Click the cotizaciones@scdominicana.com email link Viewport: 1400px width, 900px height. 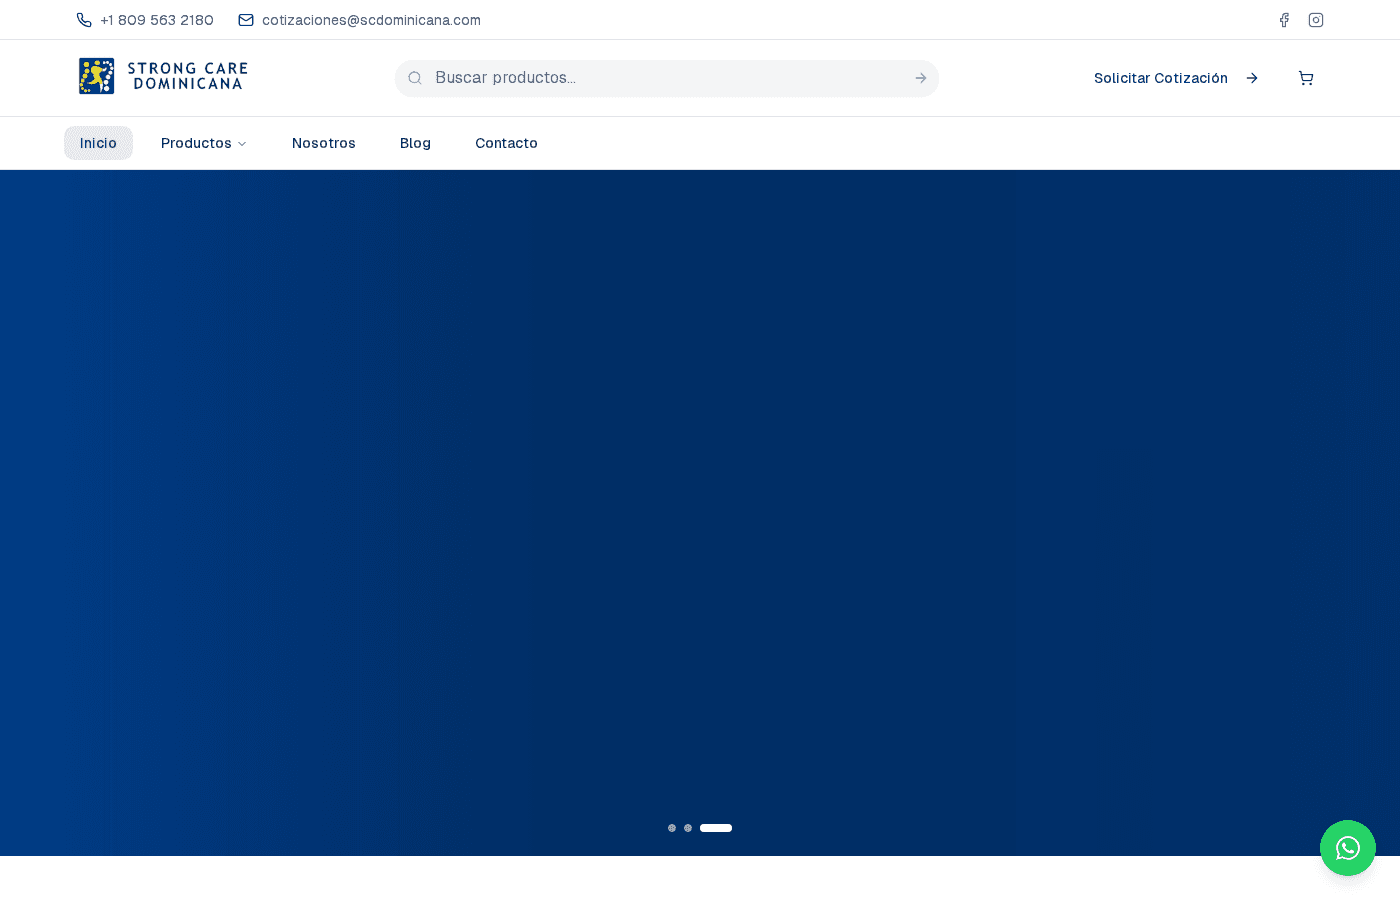(x=371, y=20)
